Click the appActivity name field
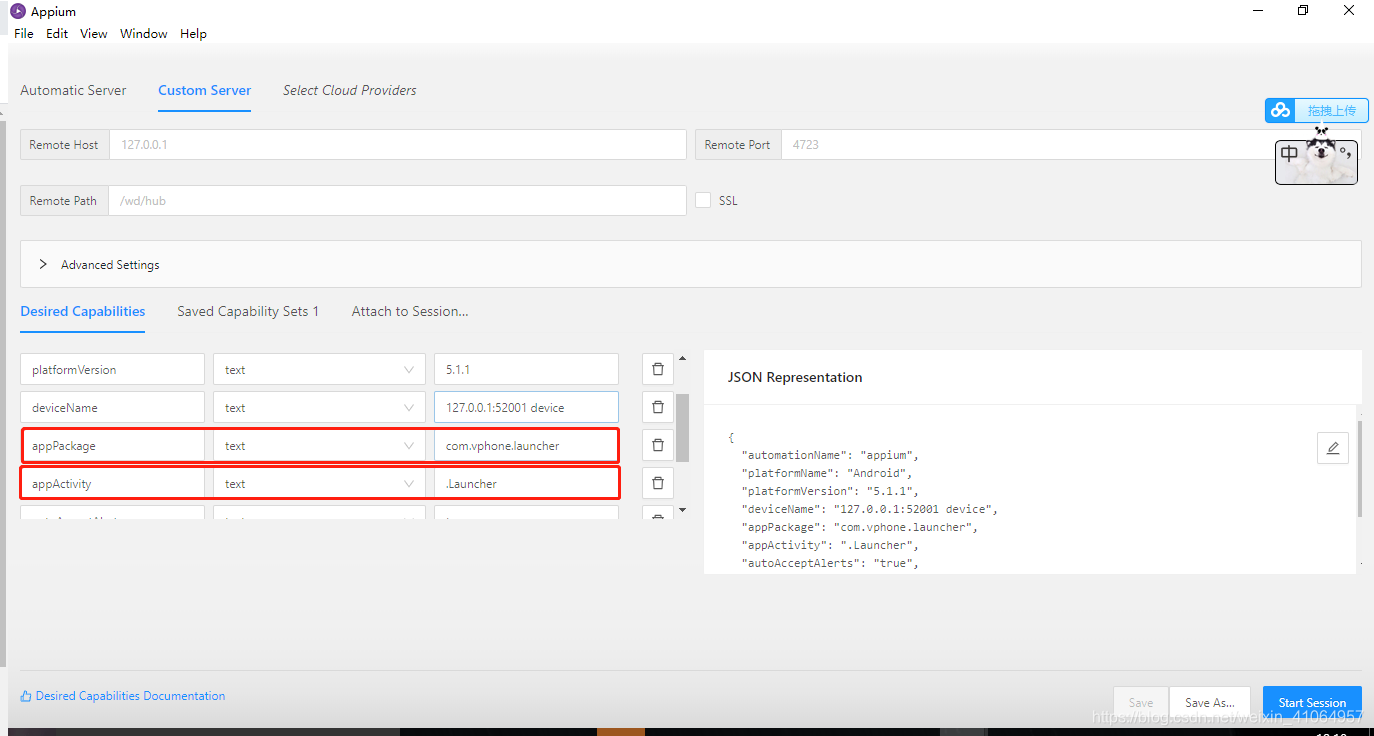Image resolution: width=1374 pixels, height=736 pixels. (x=112, y=483)
